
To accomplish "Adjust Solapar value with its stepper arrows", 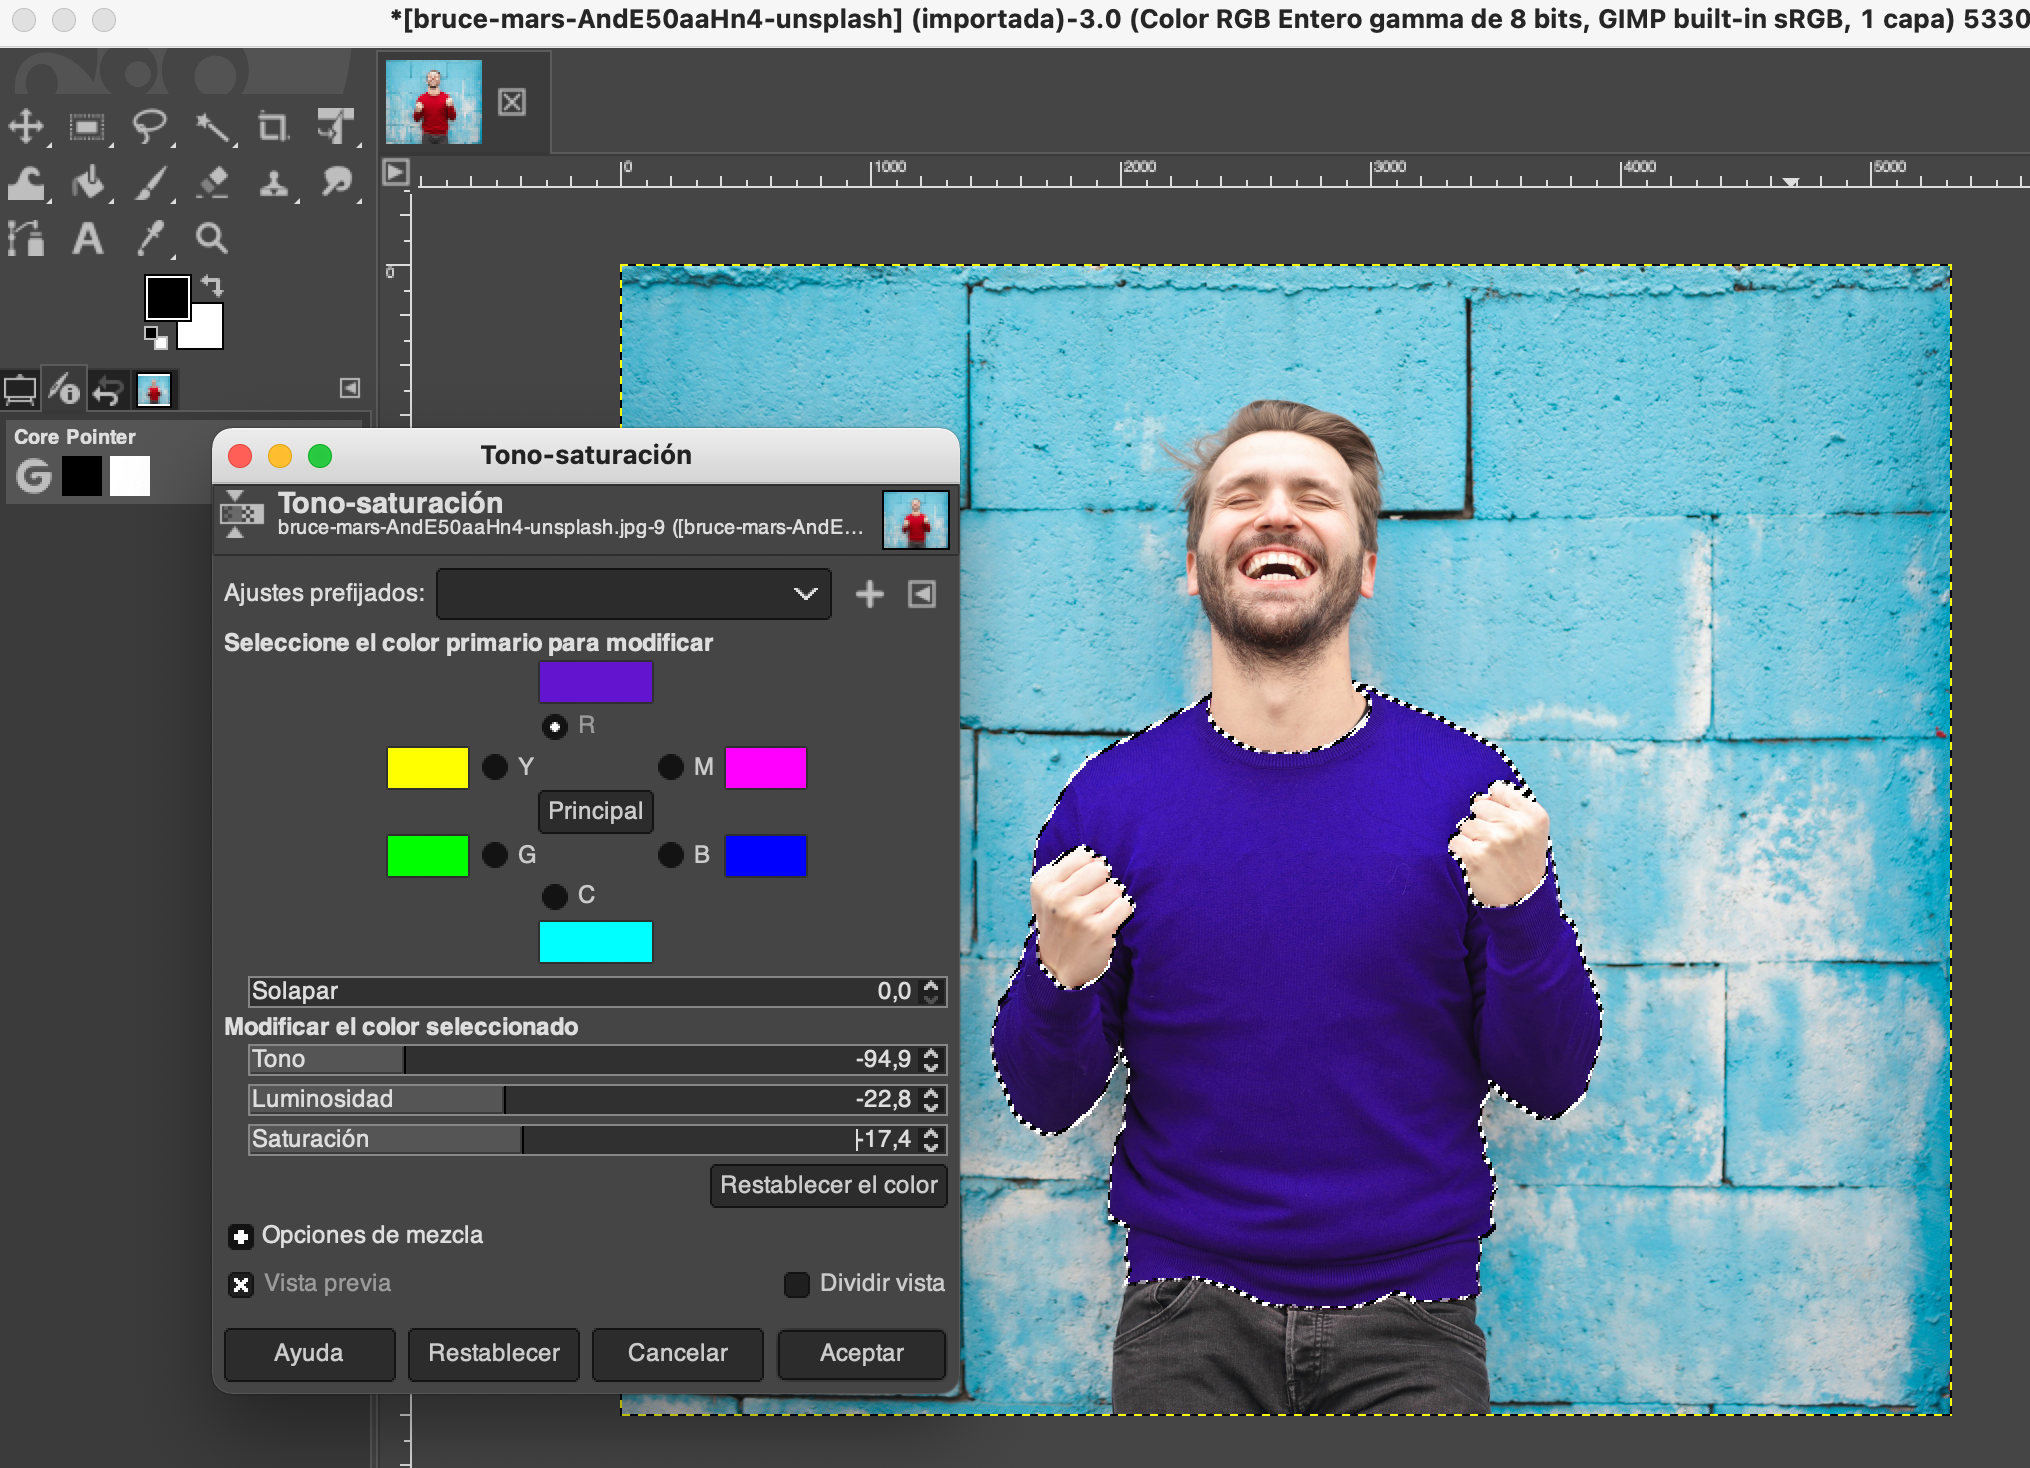I will (x=932, y=991).
